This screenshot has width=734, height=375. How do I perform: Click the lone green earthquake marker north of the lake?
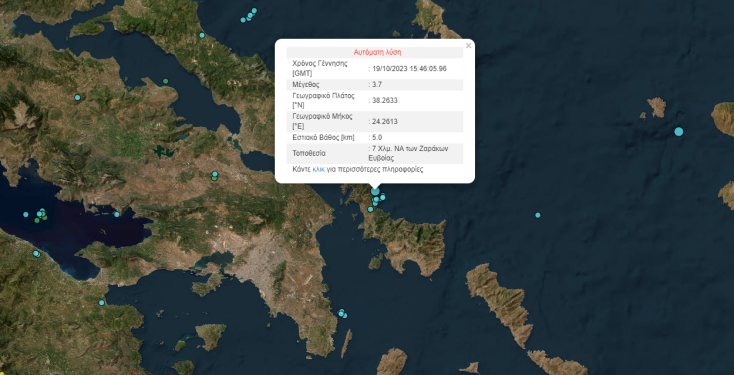(165, 81)
